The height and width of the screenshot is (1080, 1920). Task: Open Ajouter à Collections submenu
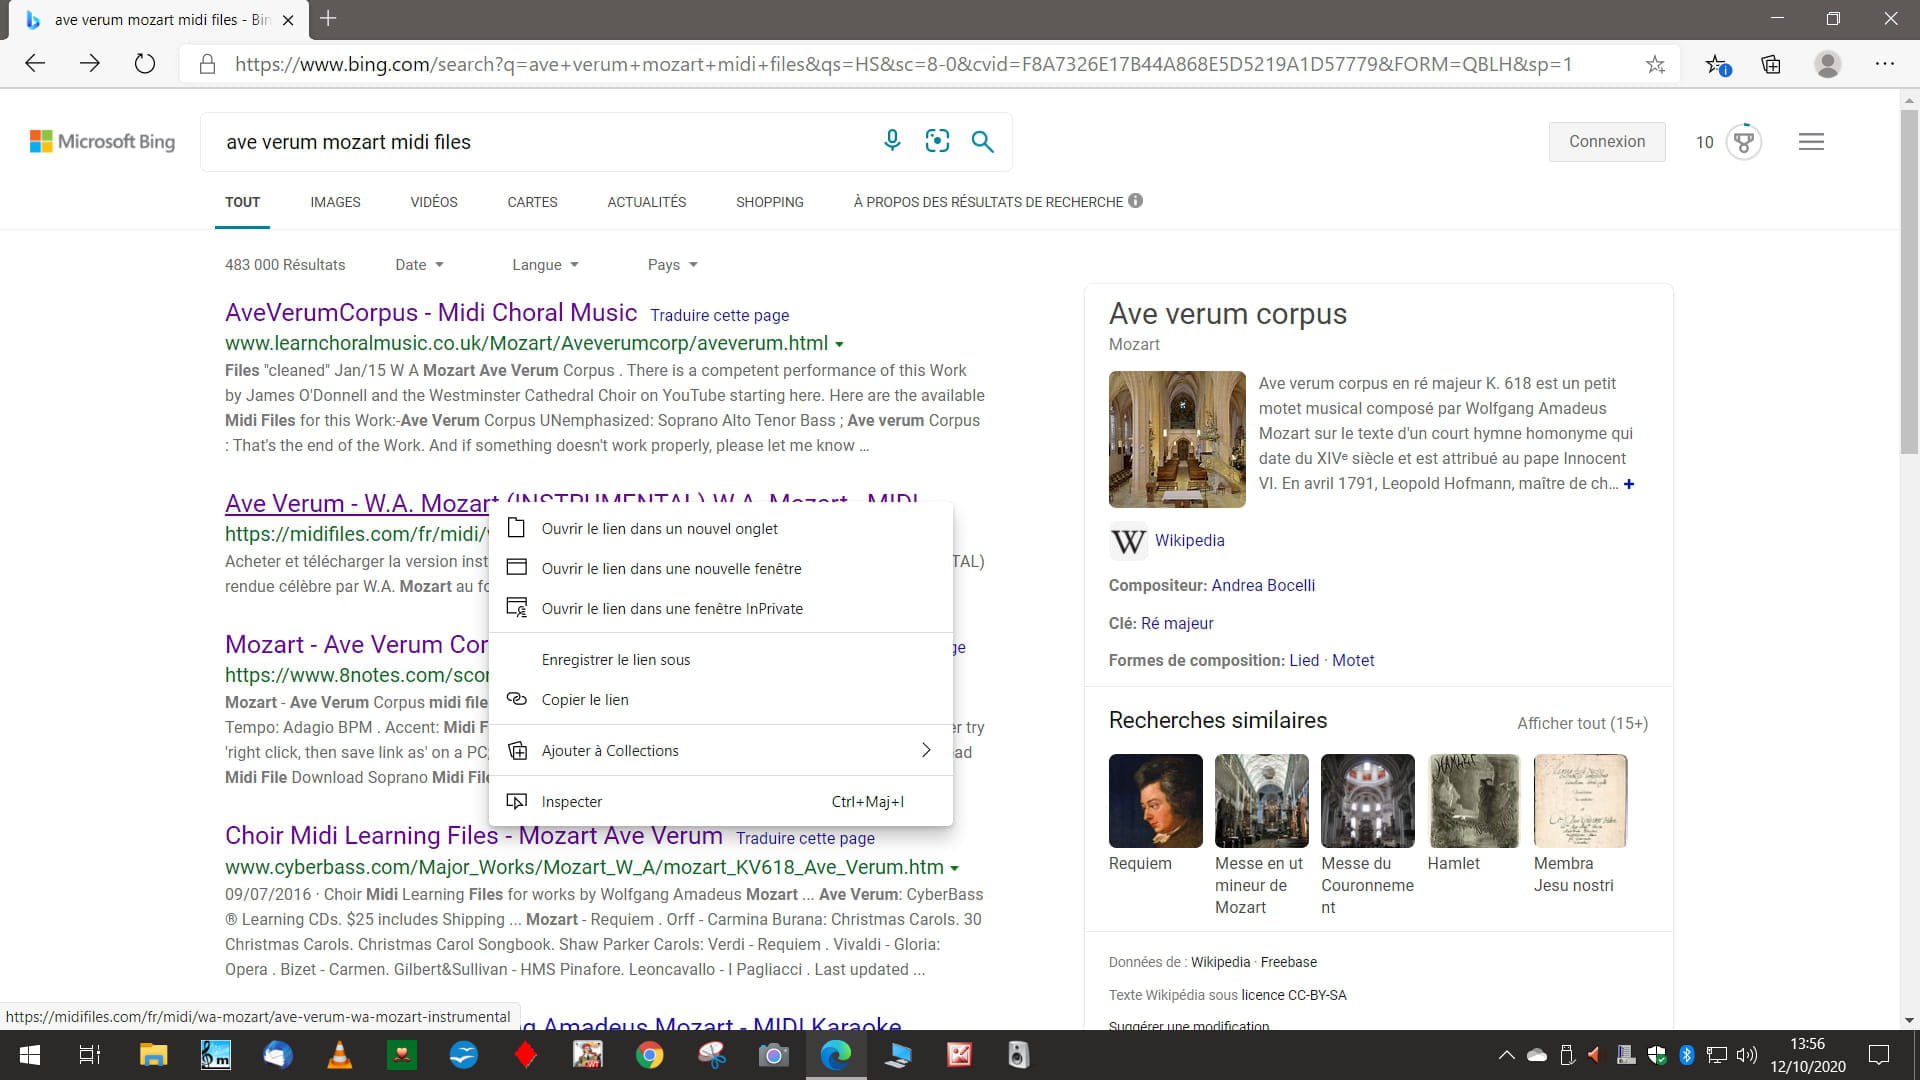click(720, 751)
